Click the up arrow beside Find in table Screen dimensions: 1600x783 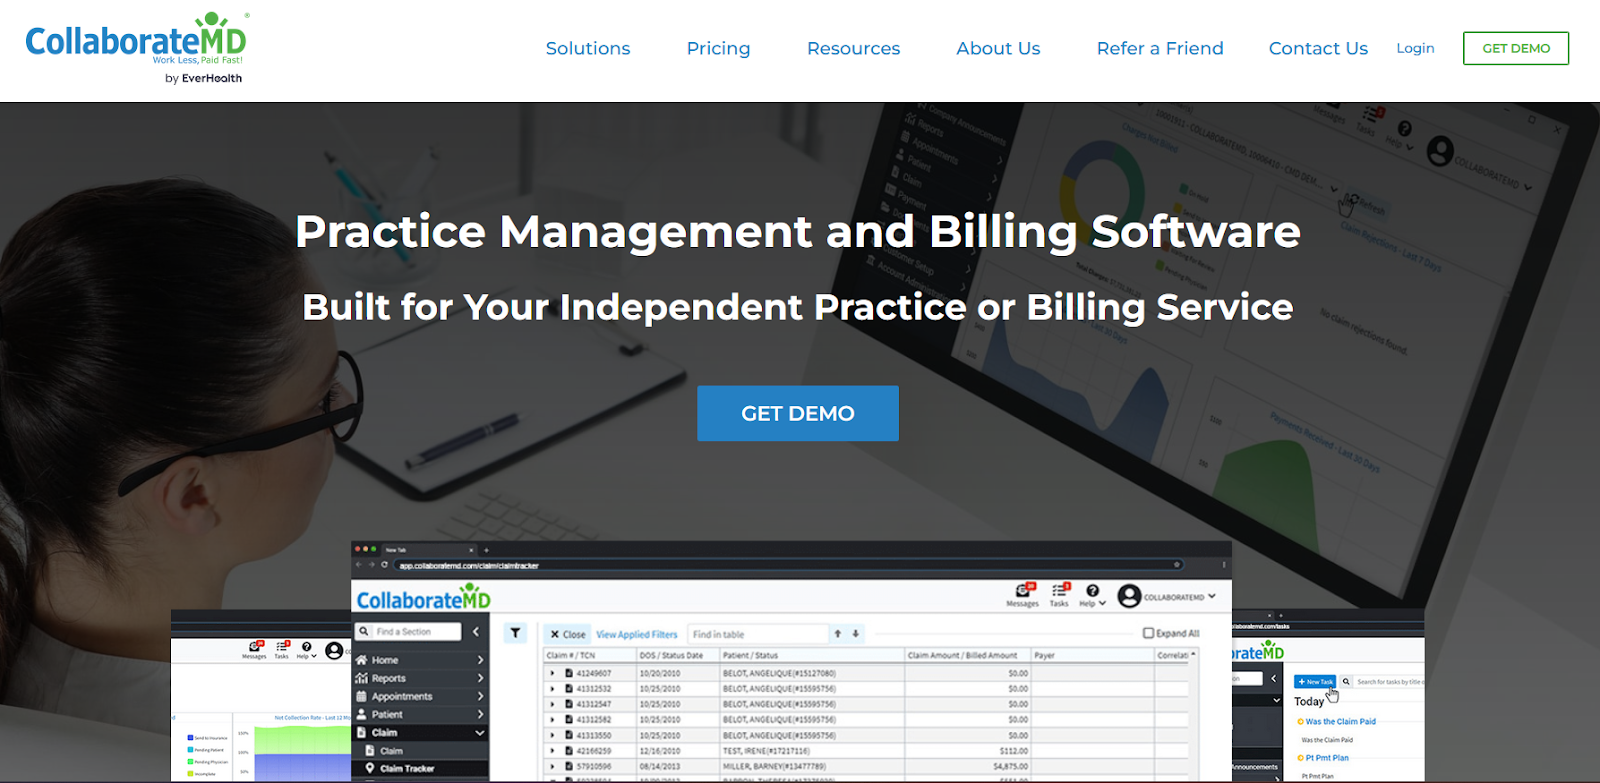838,634
